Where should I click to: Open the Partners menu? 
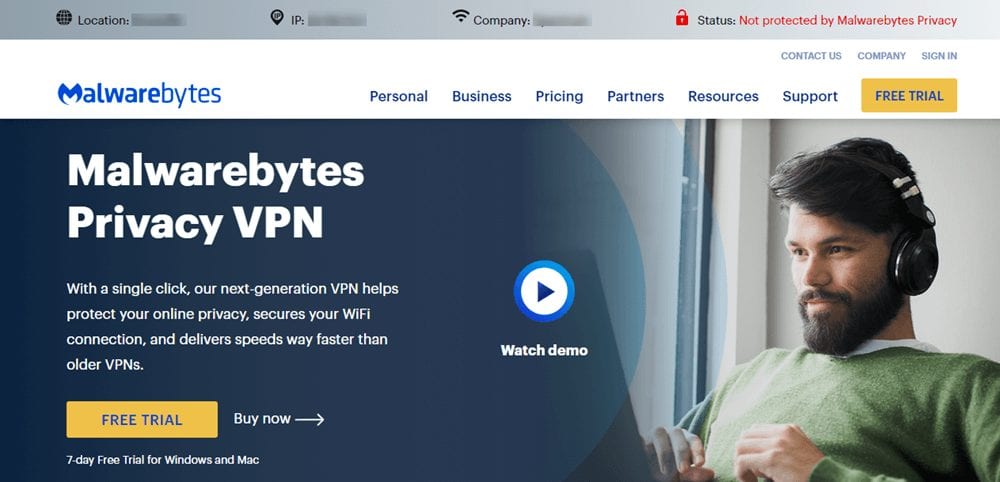[635, 96]
